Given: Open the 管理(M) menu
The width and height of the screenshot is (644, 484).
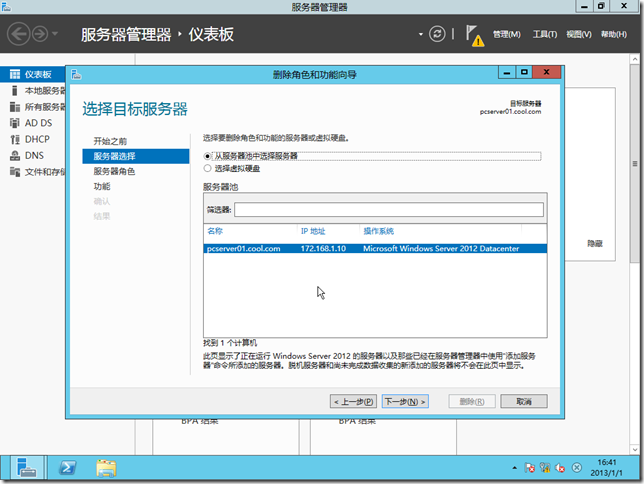Looking at the screenshot, I should click(506, 35).
